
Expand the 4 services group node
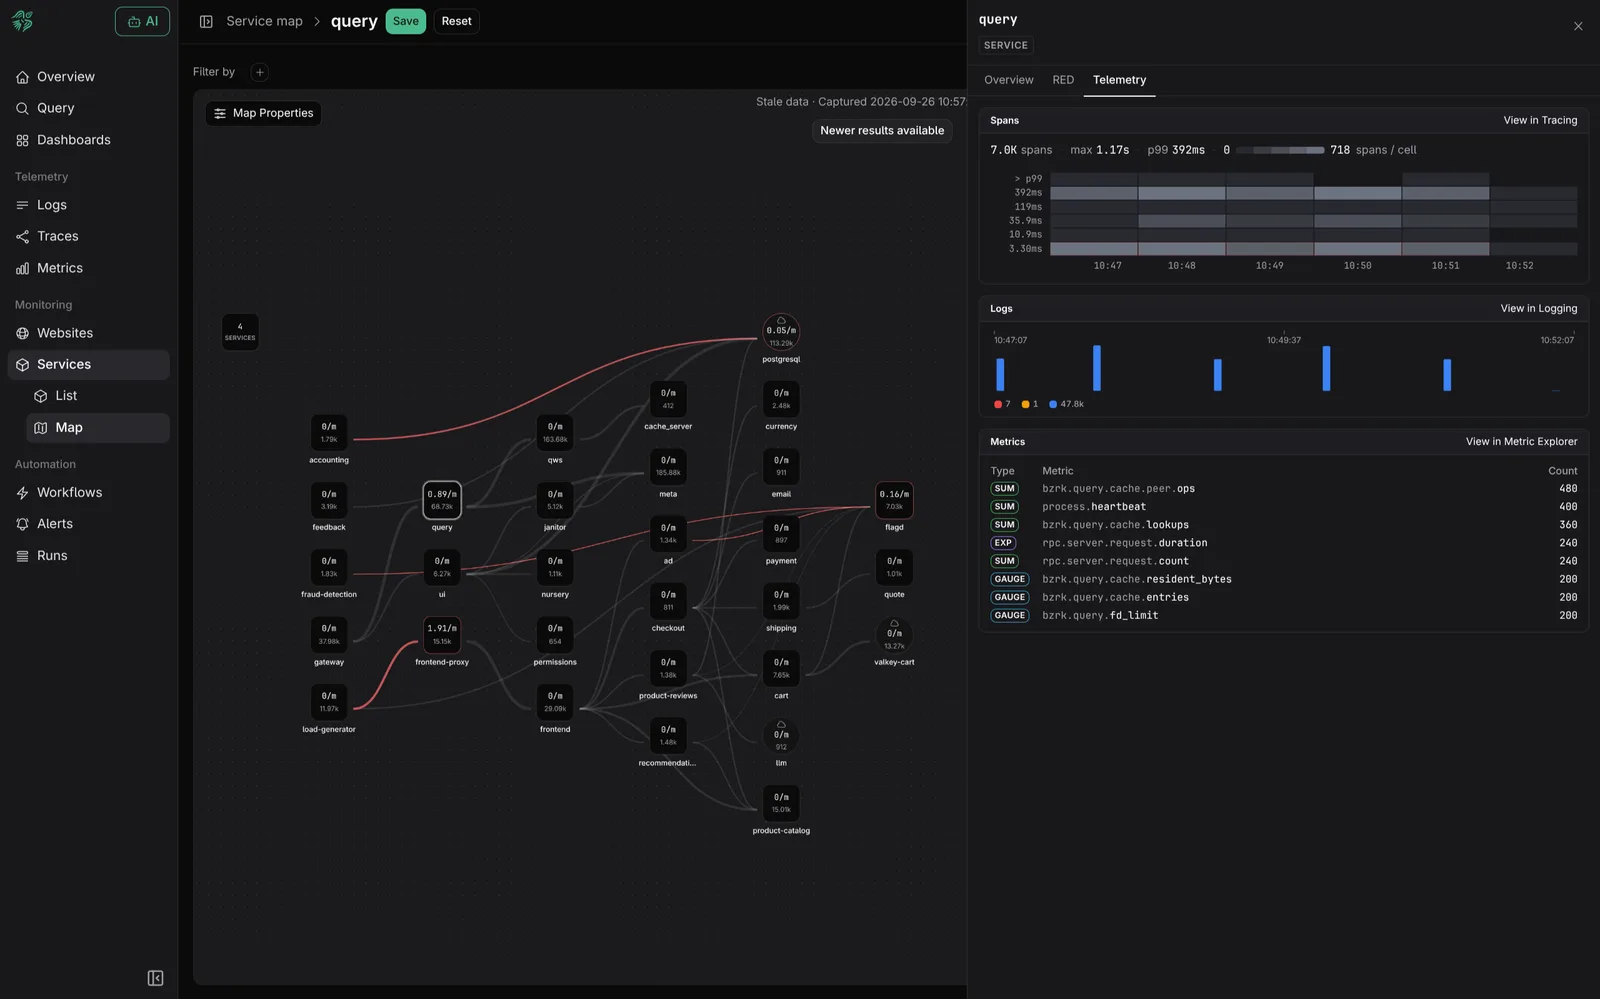click(240, 332)
